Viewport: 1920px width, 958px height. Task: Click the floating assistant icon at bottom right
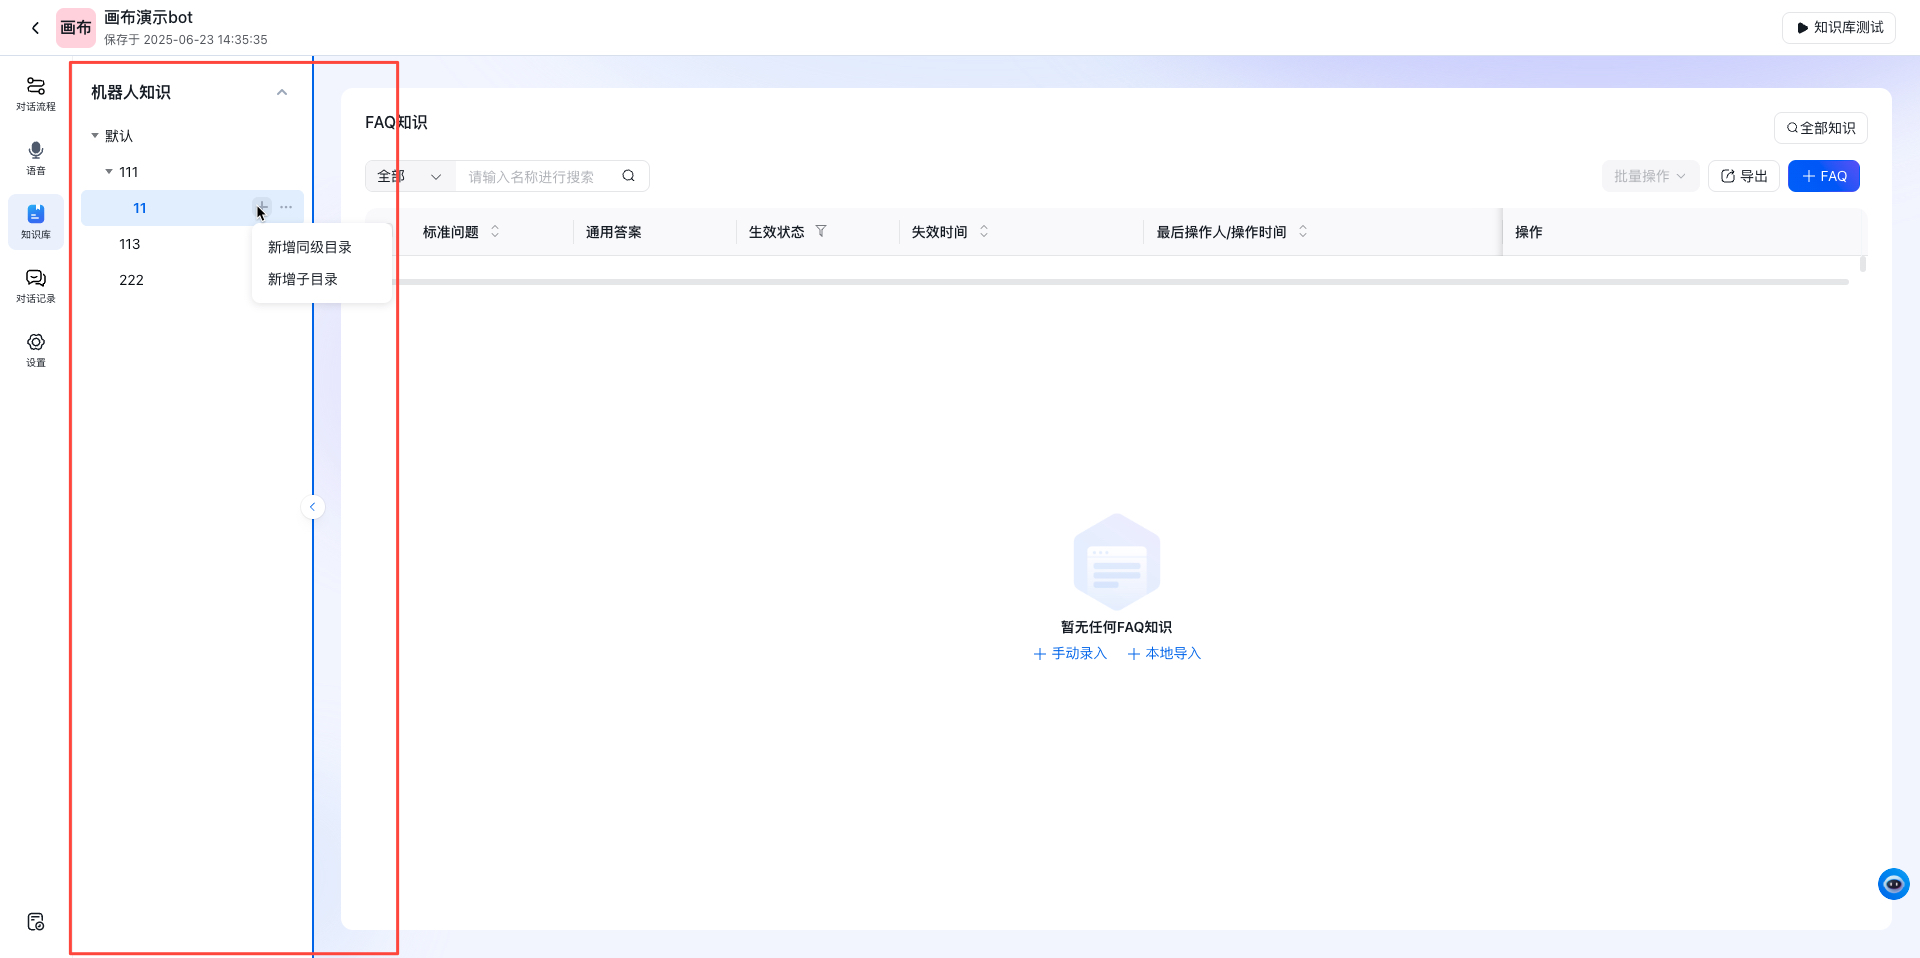1894,884
